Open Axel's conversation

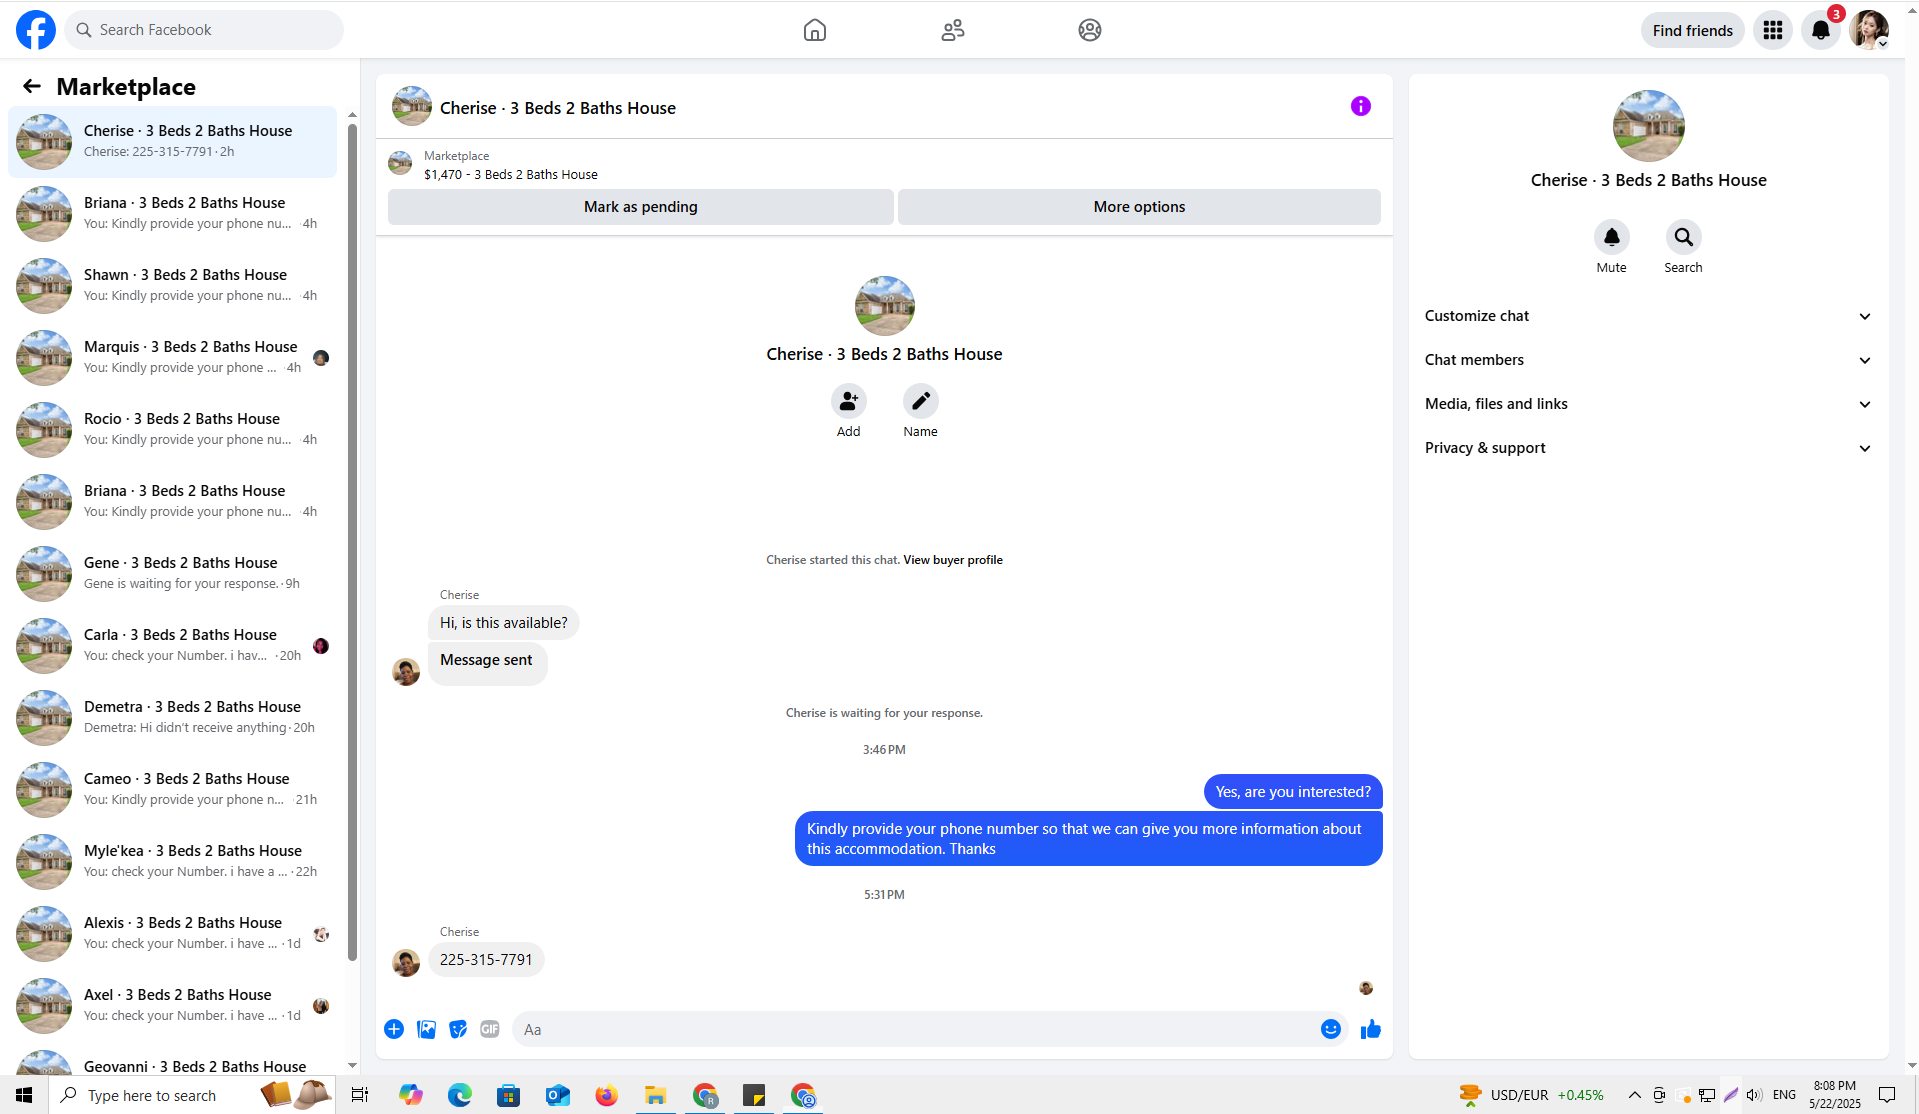172,1005
